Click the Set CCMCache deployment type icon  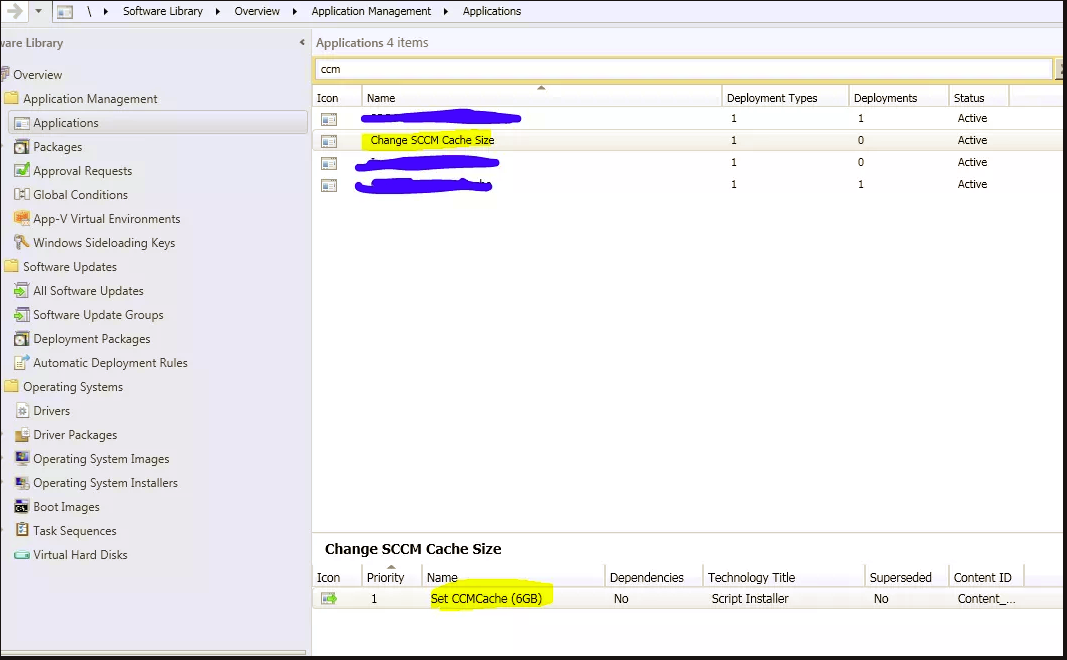[x=329, y=598]
